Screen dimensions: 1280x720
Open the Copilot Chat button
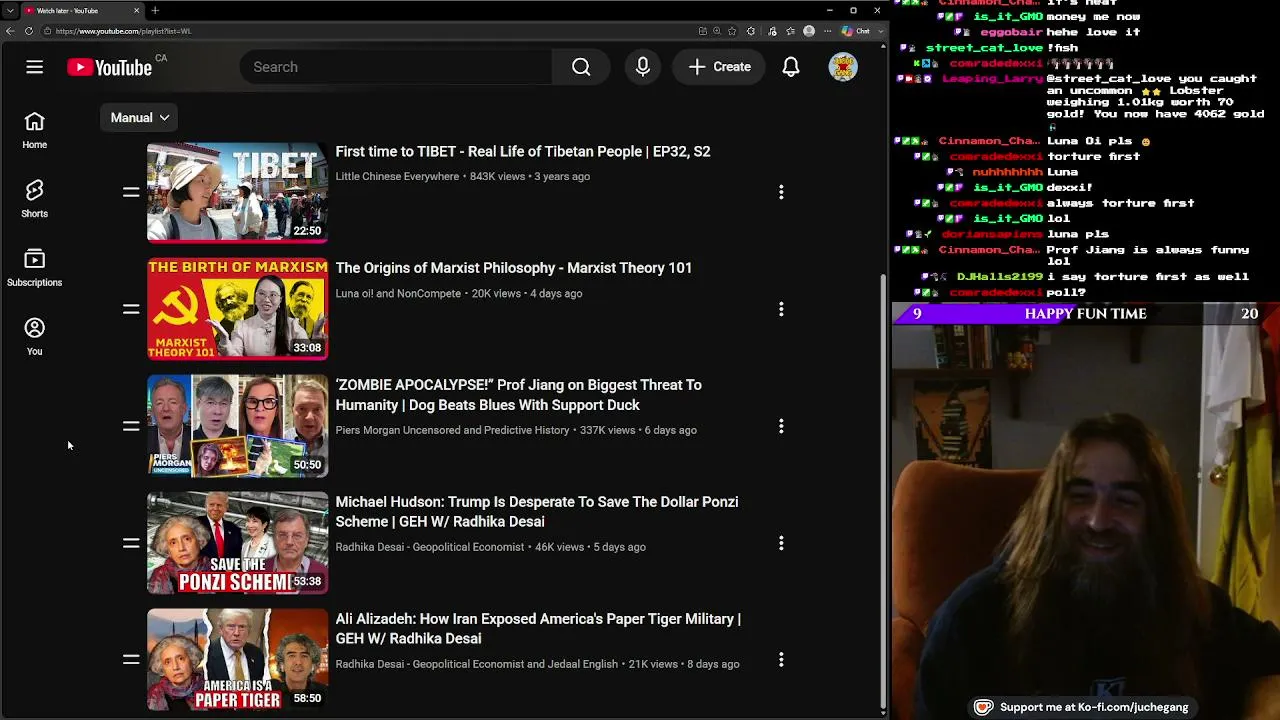click(x=857, y=31)
